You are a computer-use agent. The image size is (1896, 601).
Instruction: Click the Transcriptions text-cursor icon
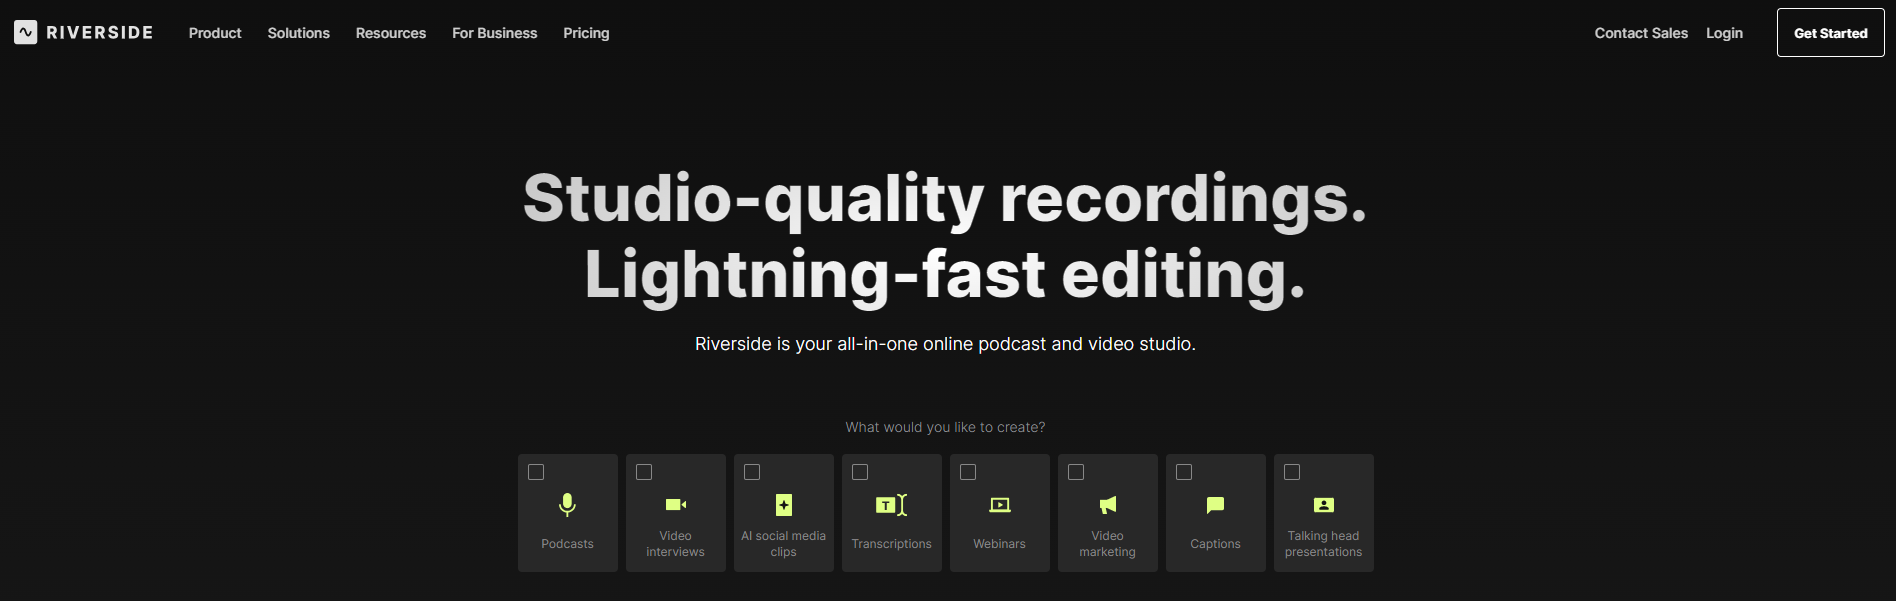pyautogui.click(x=892, y=505)
